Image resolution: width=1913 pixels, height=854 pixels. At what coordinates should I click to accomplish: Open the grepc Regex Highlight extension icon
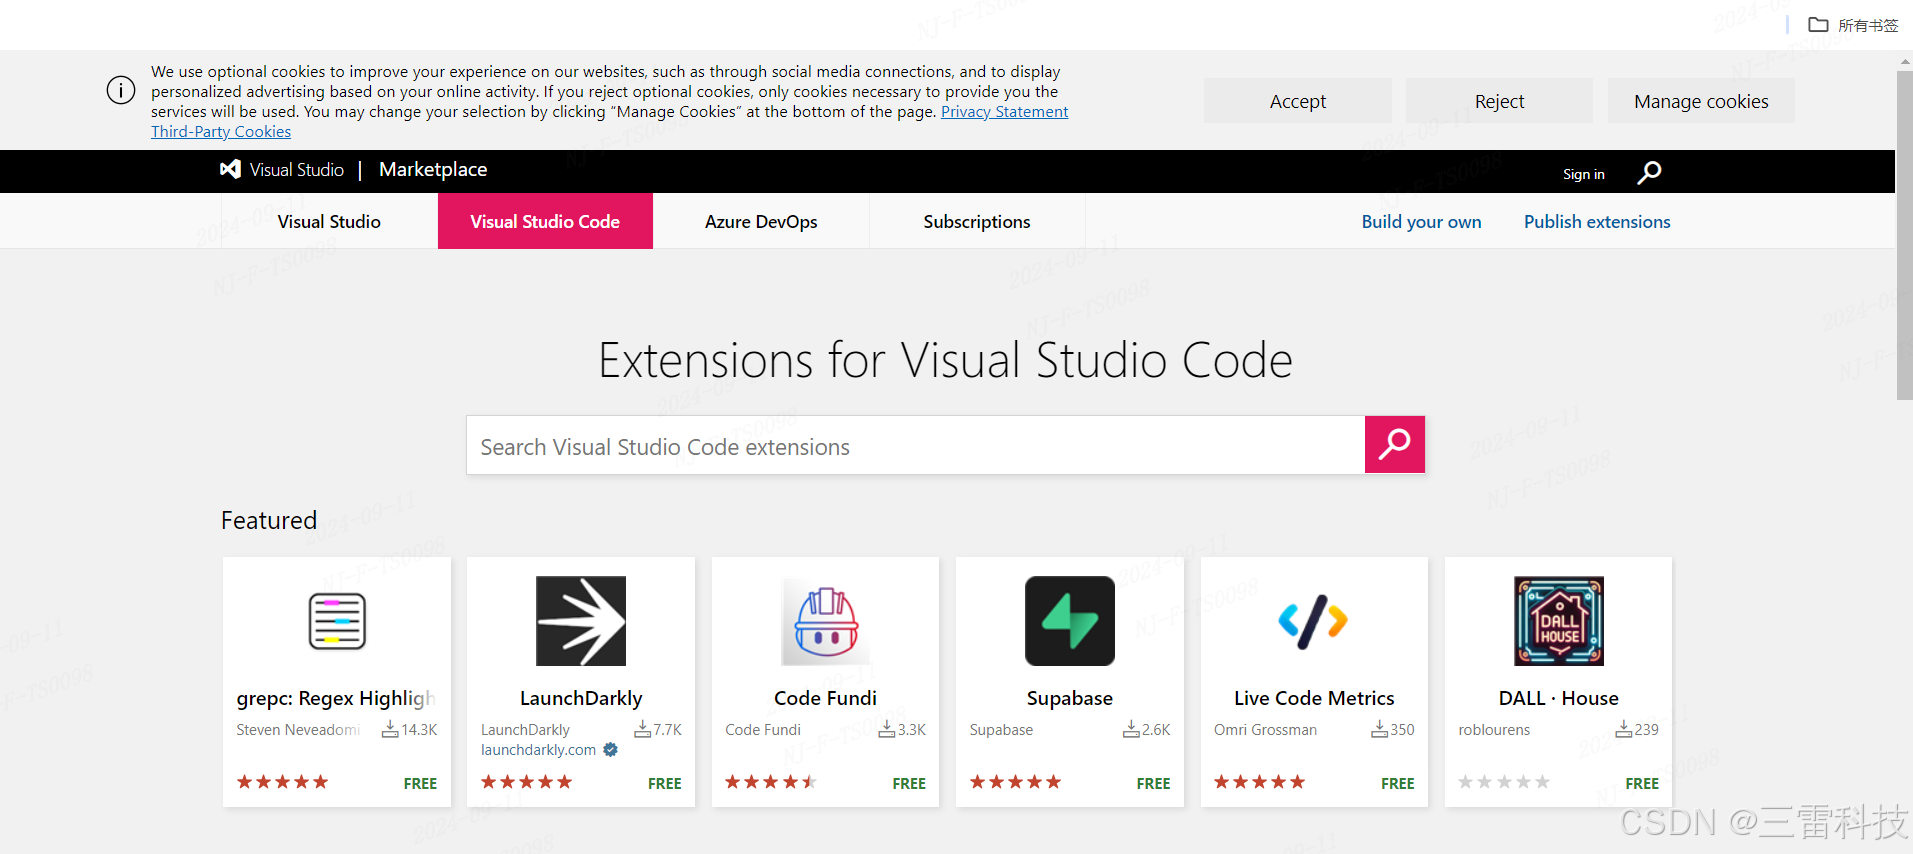(337, 621)
